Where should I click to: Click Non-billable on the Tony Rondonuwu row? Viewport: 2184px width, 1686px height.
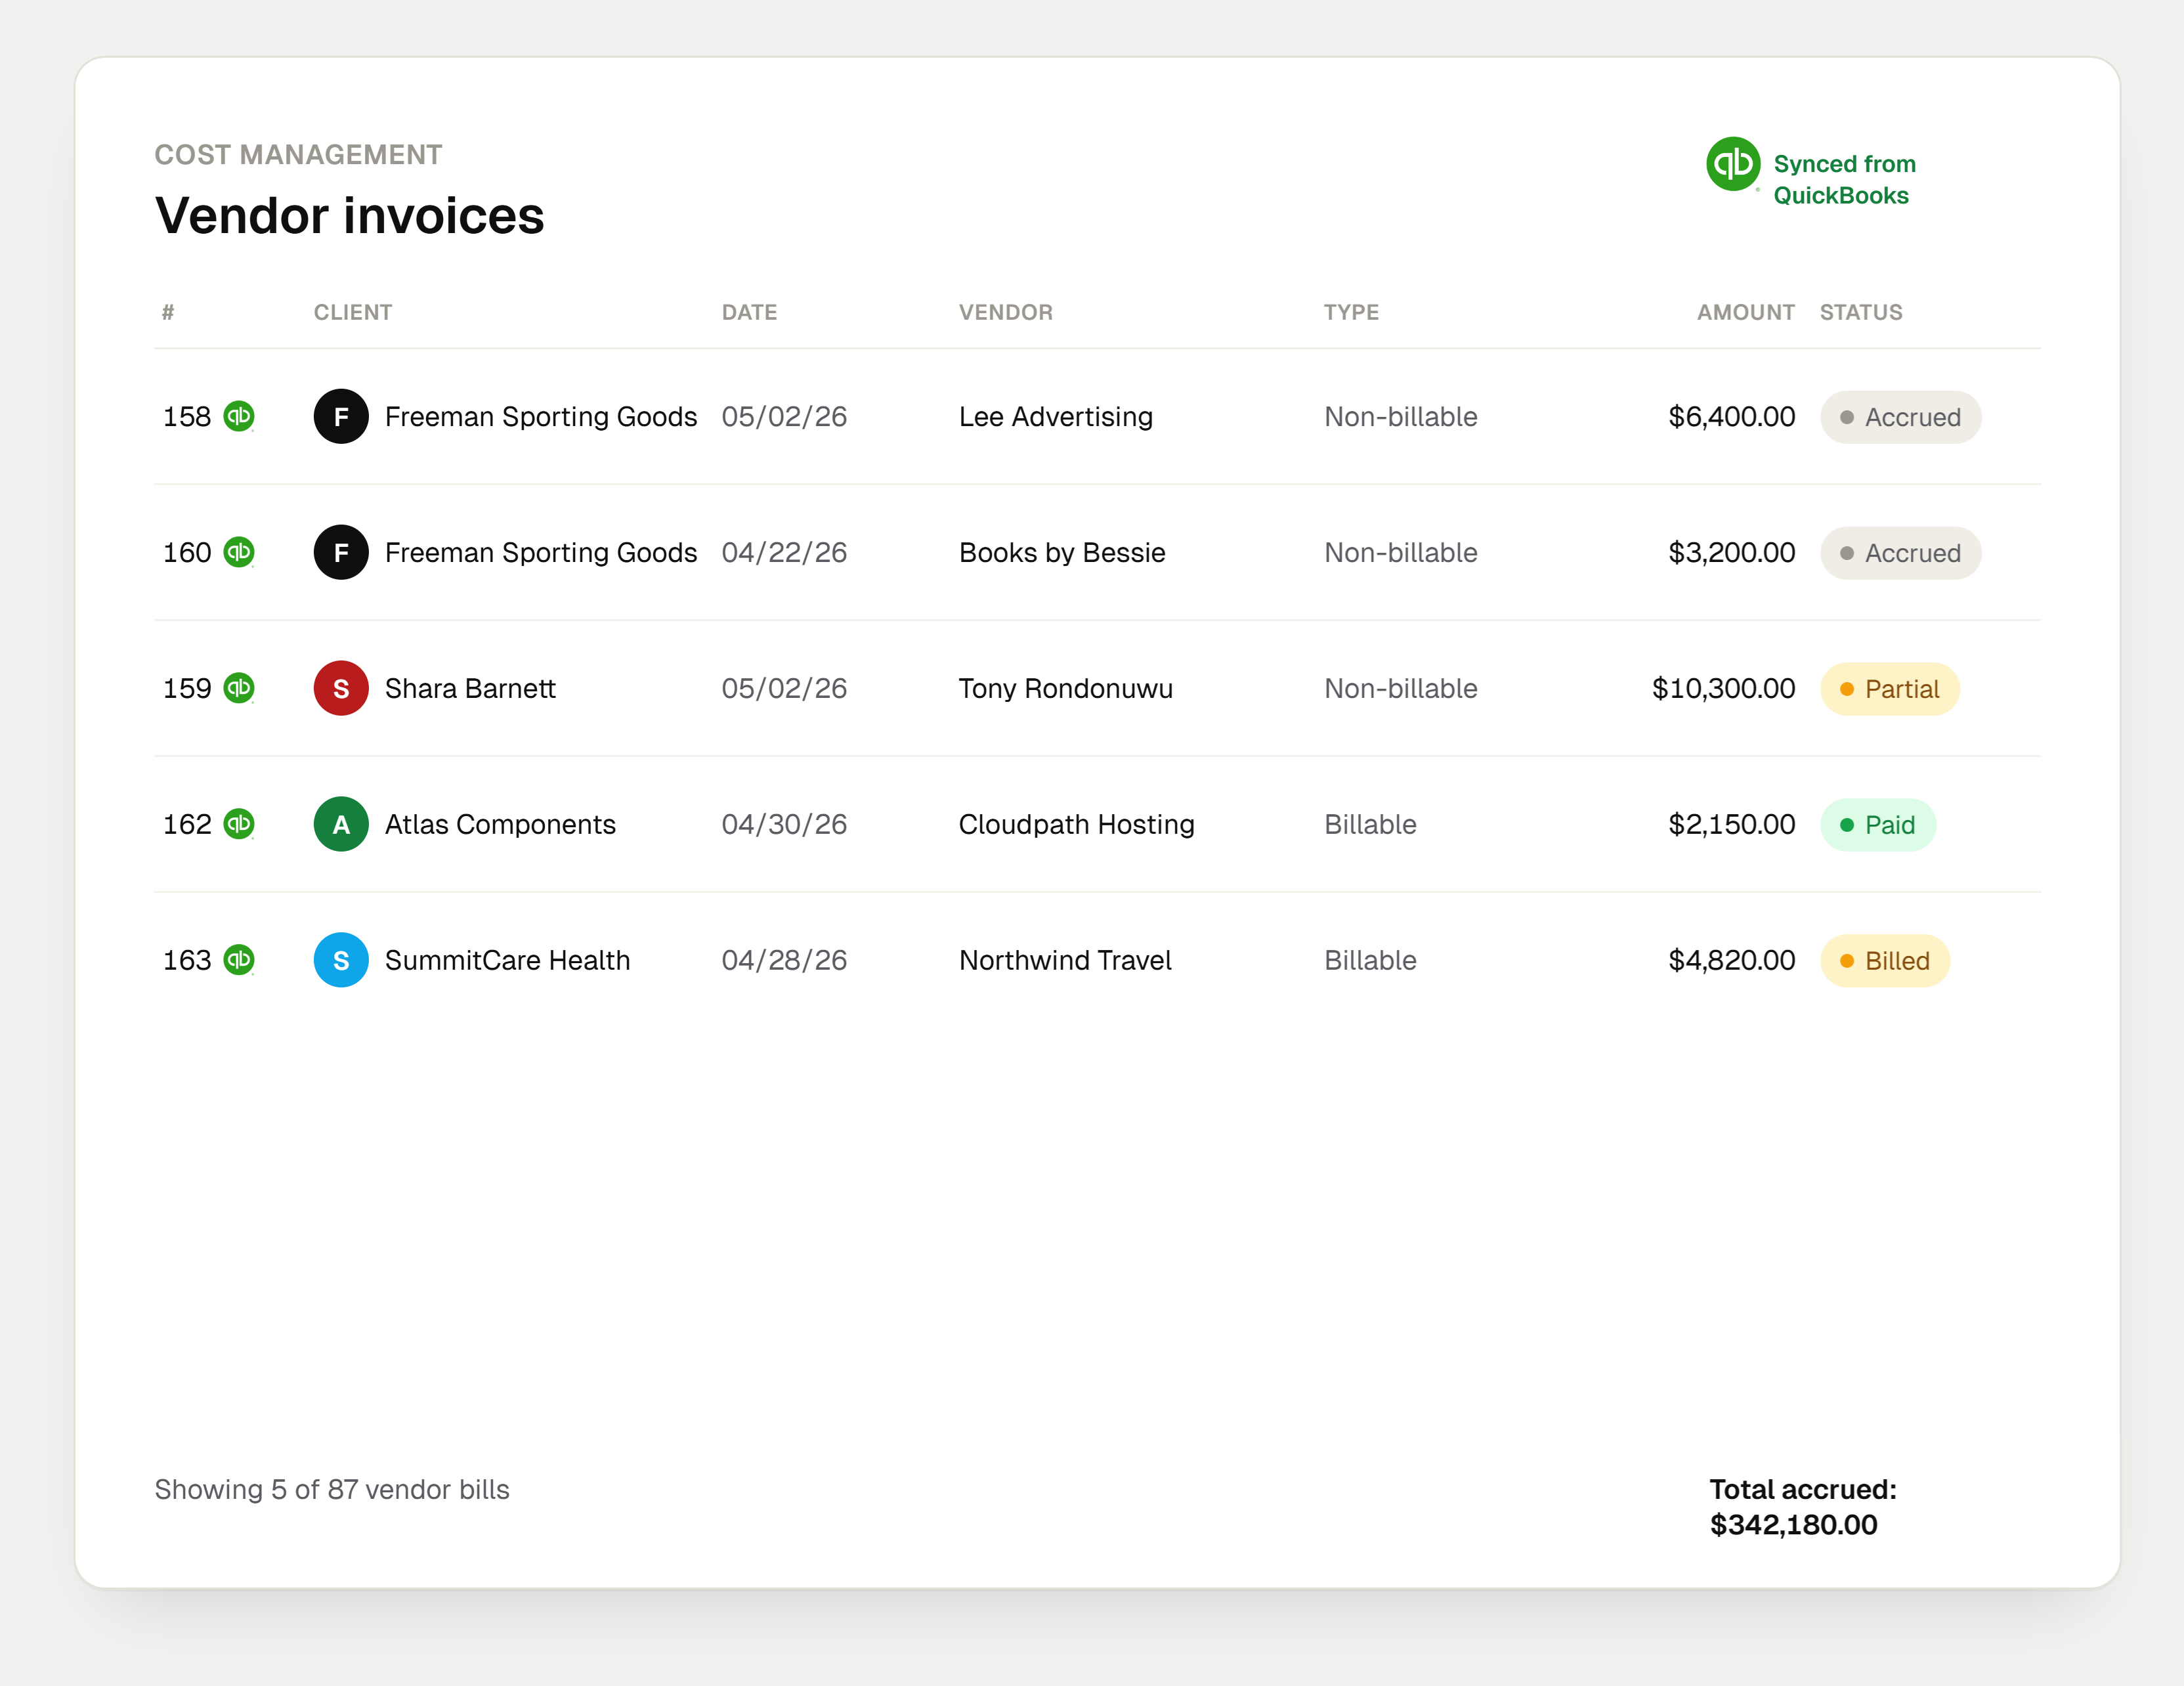1401,688
